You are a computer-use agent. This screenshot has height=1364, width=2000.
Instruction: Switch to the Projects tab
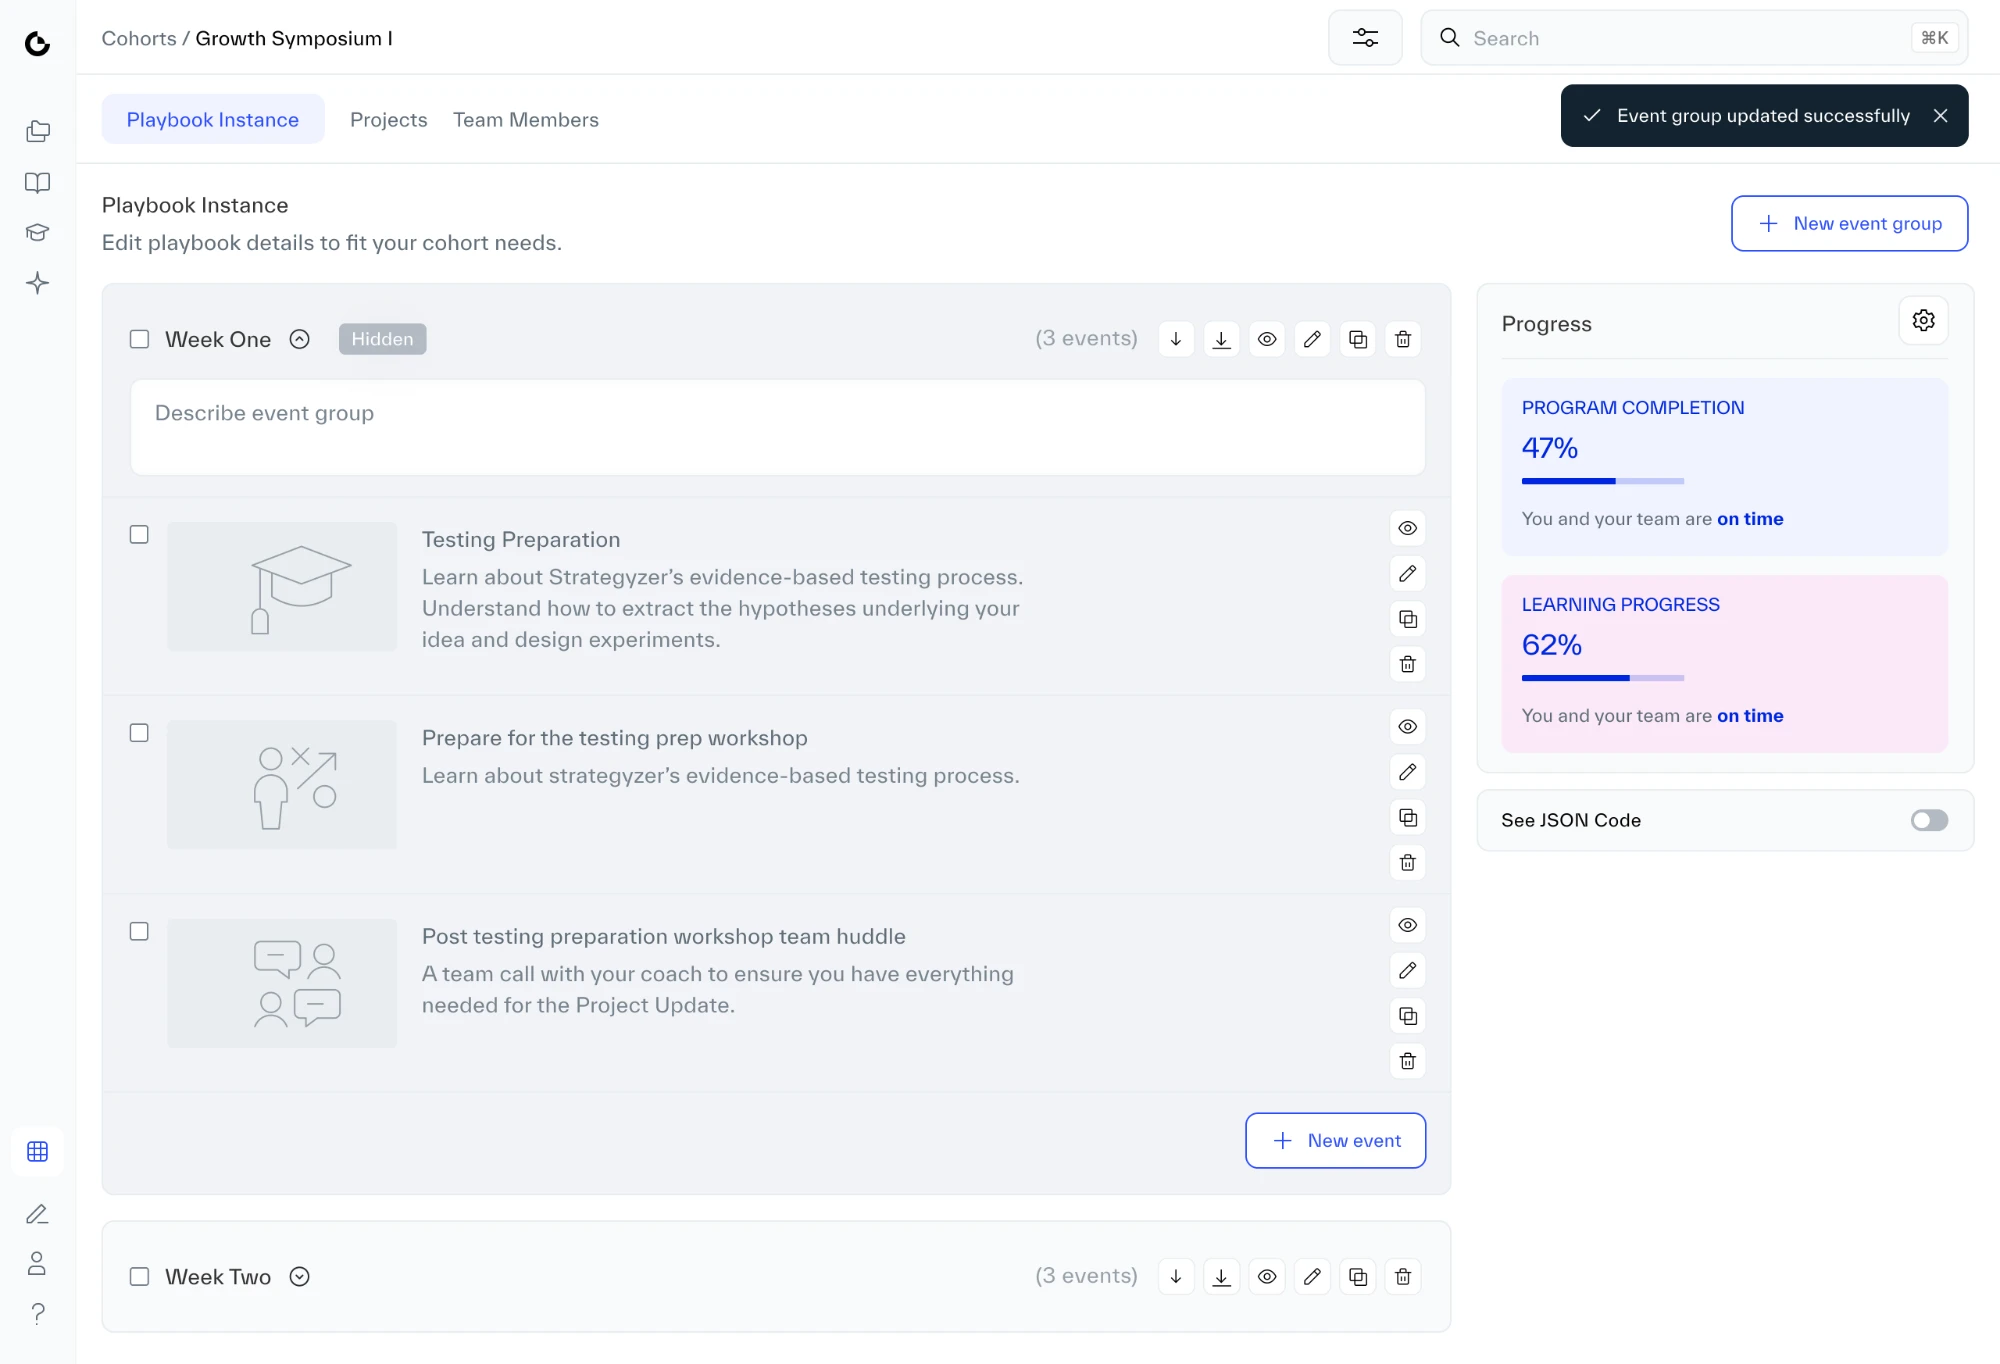tap(388, 120)
